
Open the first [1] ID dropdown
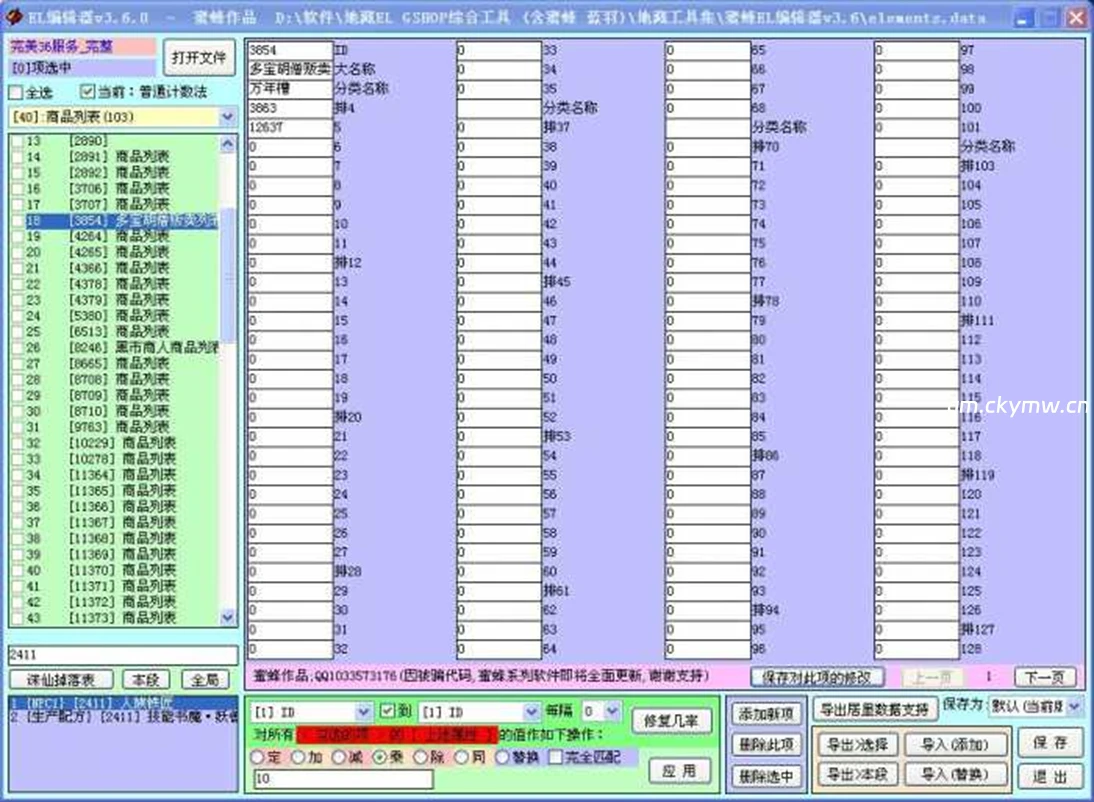[x=363, y=712]
